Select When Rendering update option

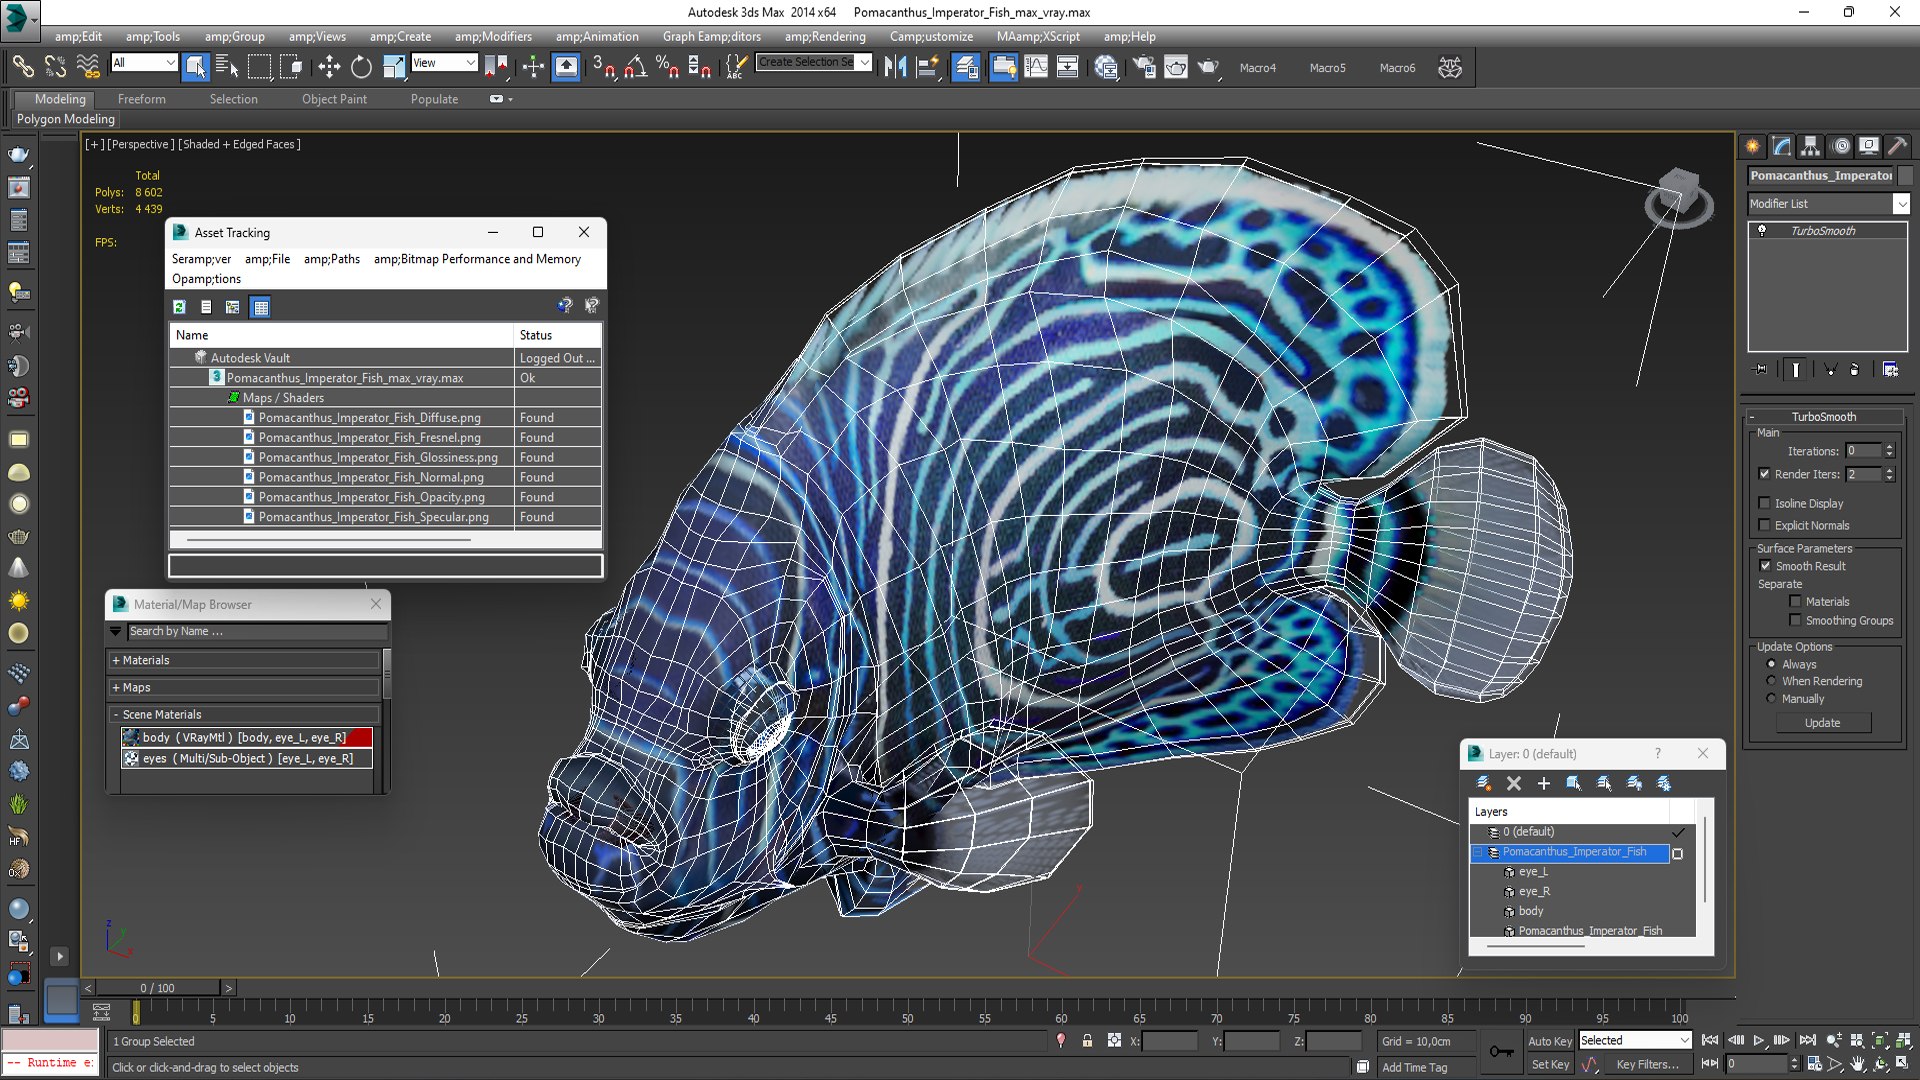point(1771,681)
